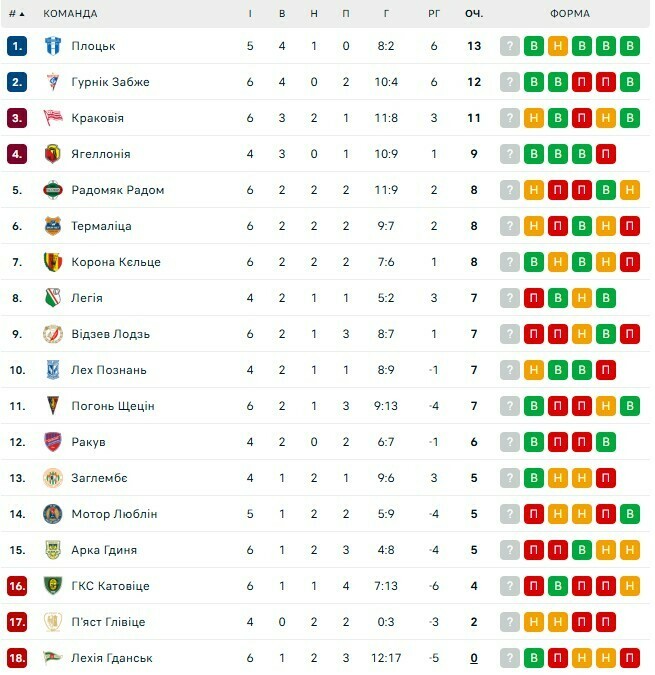Viewport: 655px width, 675px height.
Task: Select the Ракув team emblem
Action: coord(53,442)
